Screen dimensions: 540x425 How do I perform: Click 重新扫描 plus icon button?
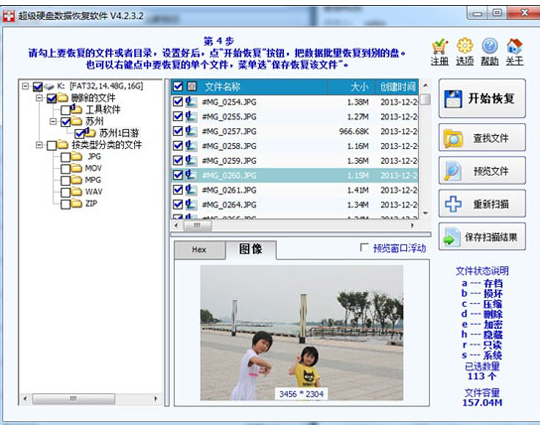click(482, 204)
